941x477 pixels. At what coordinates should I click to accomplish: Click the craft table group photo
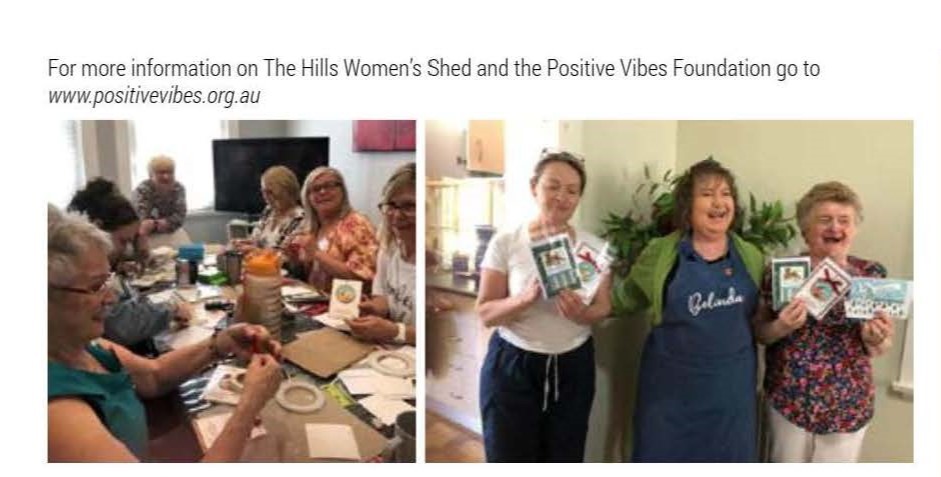pos(232,291)
